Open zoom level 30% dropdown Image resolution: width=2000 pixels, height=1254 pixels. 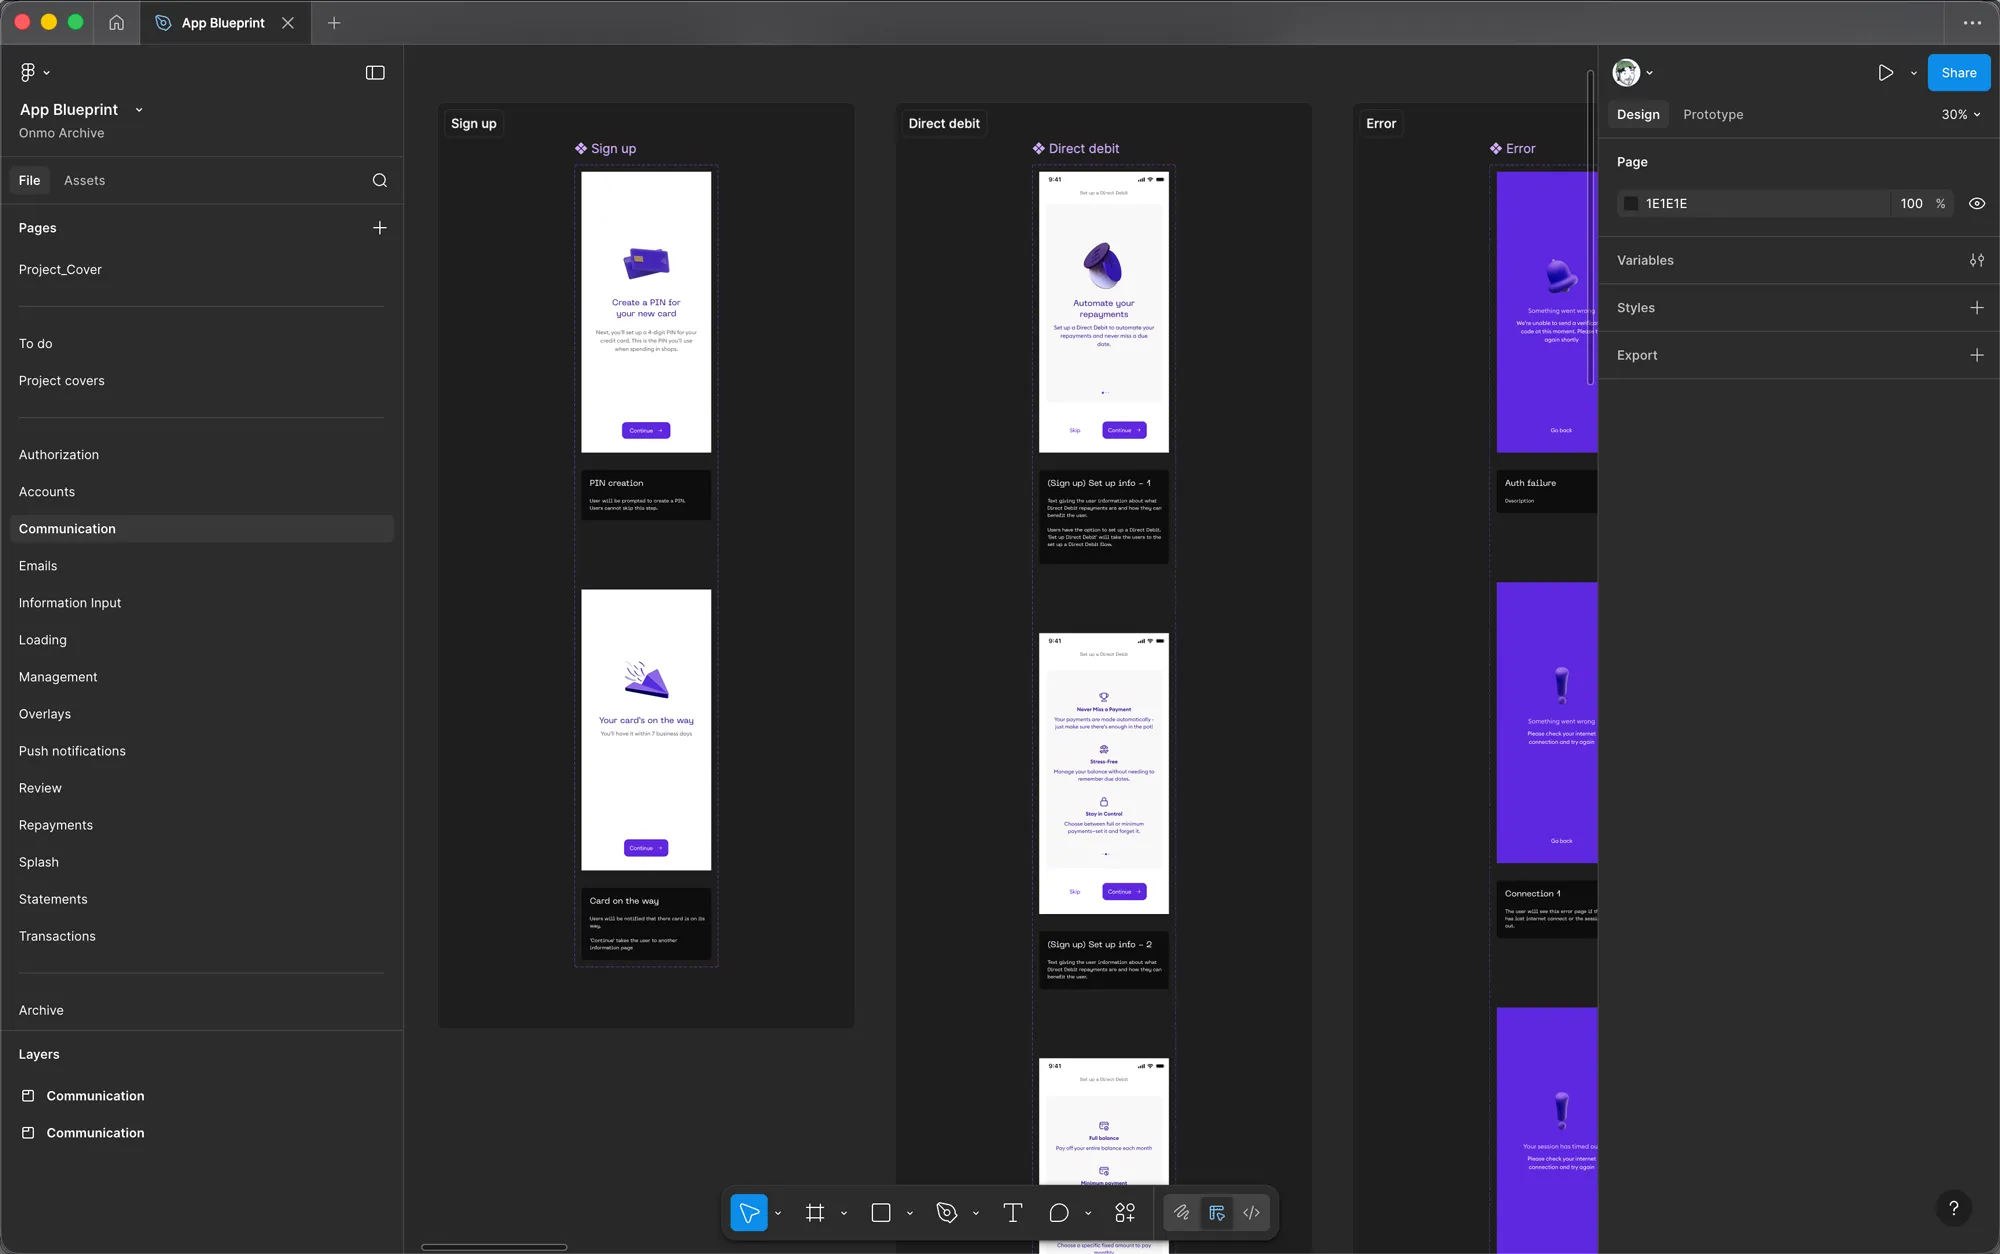point(1961,114)
